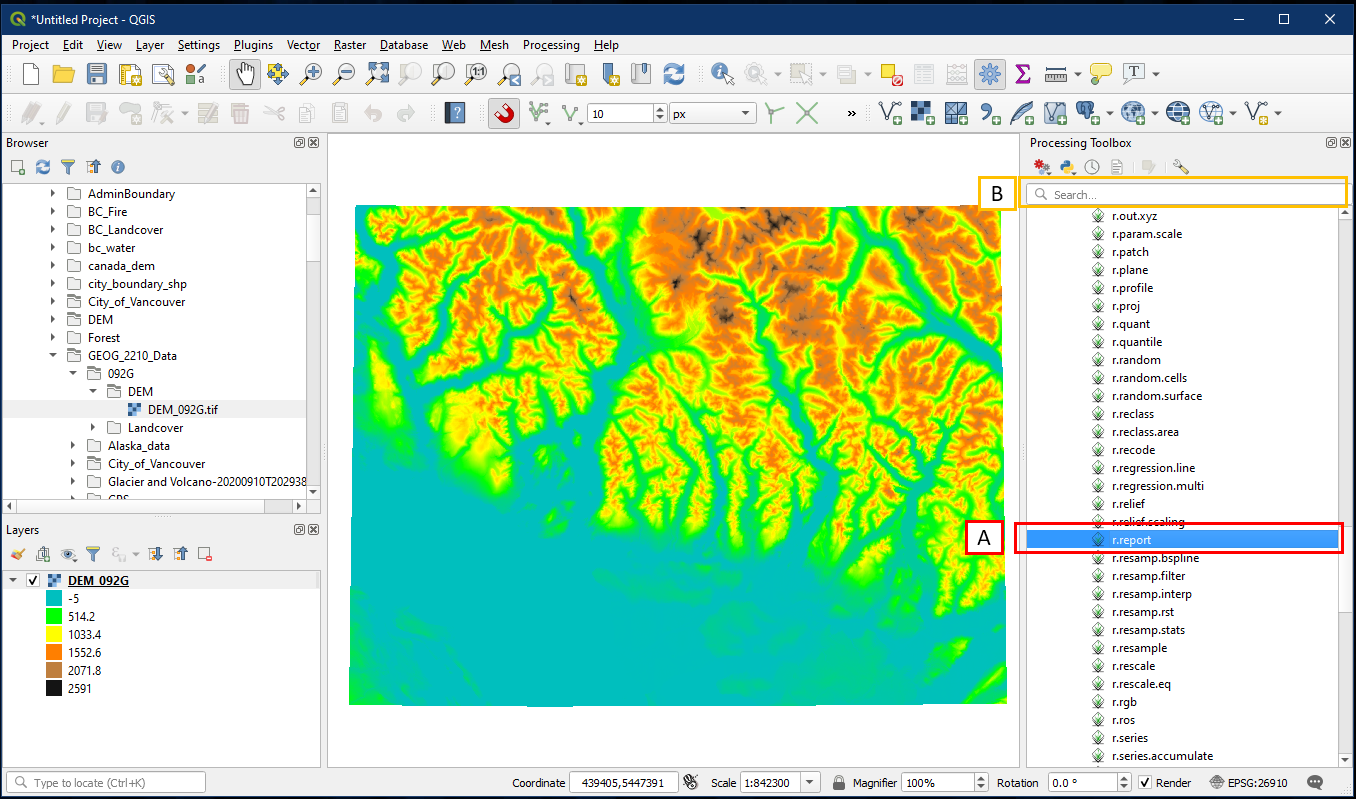The image size is (1356, 799).
Task: Select the Pan Map hand tool
Action: coord(245,74)
